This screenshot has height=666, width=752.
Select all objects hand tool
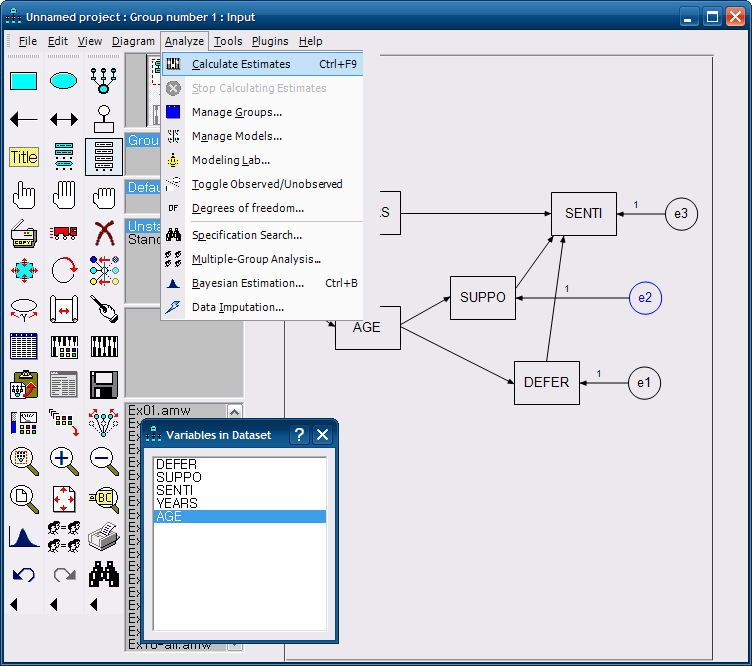click(63, 195)
